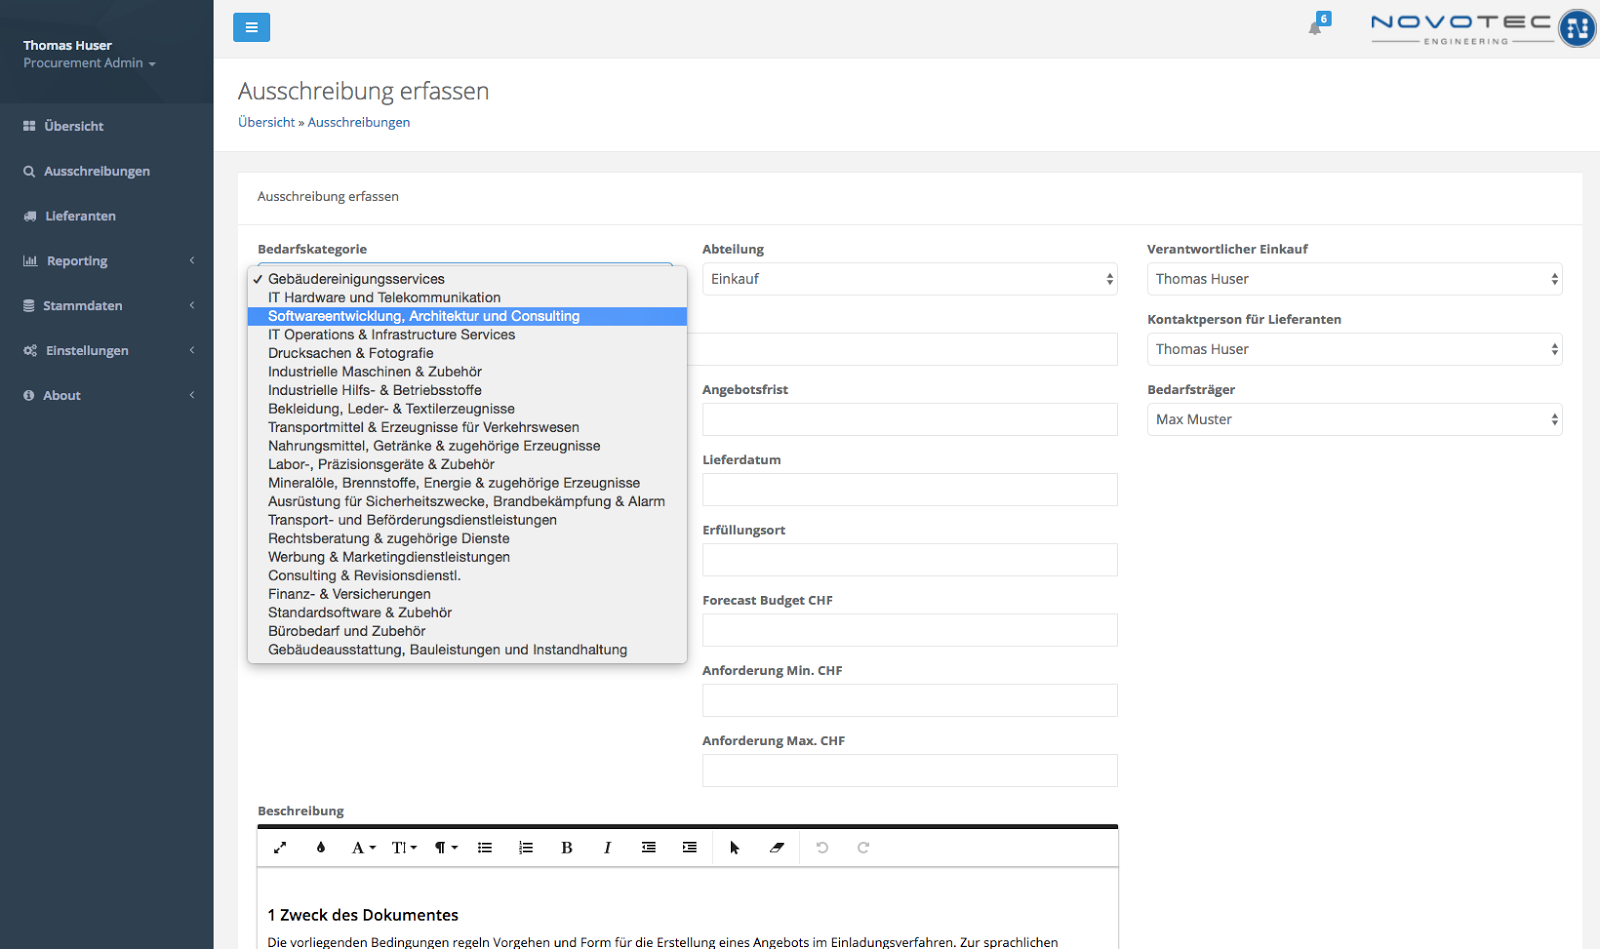This screenshot has height=949, width=1600.
Task: Toggle bold formatting in editor
Action: (566, 847)
